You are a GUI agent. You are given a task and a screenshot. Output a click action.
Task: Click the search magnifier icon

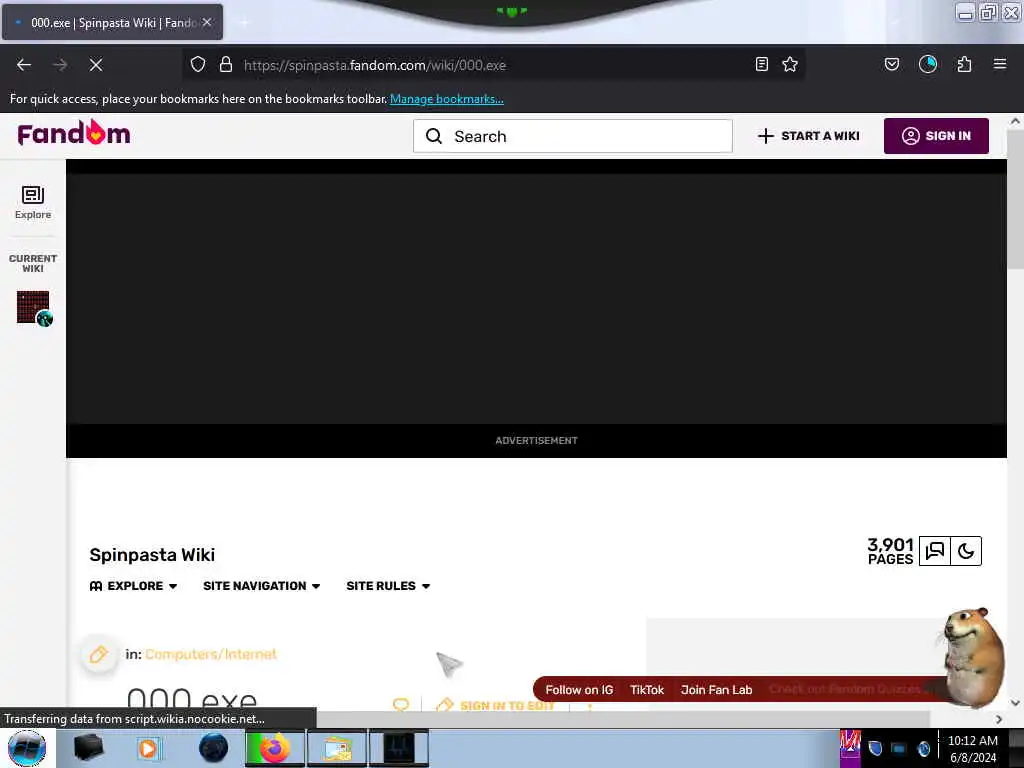434,136
